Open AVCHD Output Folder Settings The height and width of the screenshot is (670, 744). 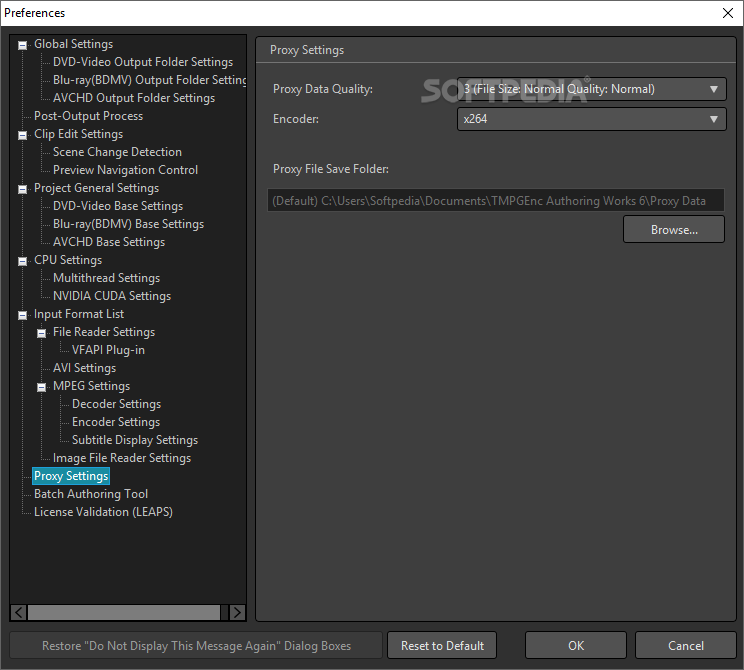[134, 98]
